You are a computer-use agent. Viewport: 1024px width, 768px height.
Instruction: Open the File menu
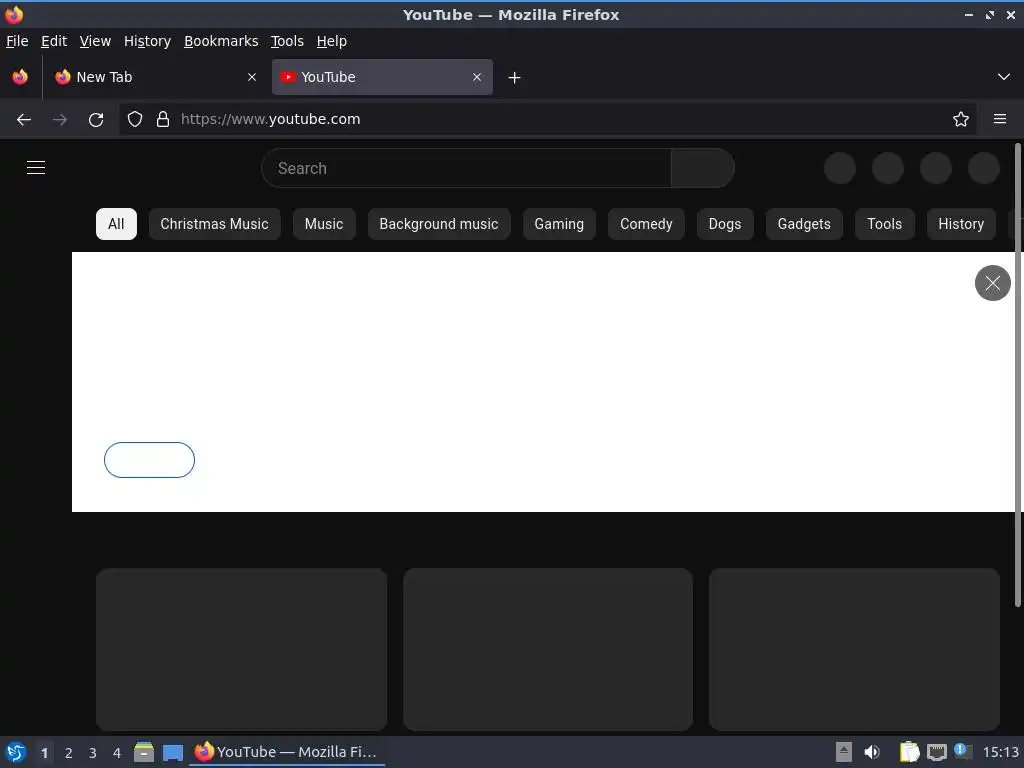click(17, 41)
